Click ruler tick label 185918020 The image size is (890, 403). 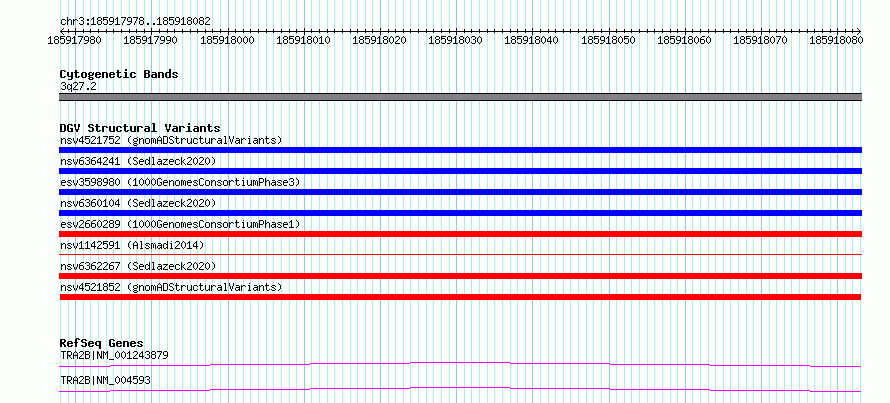[x=379, y=40]
